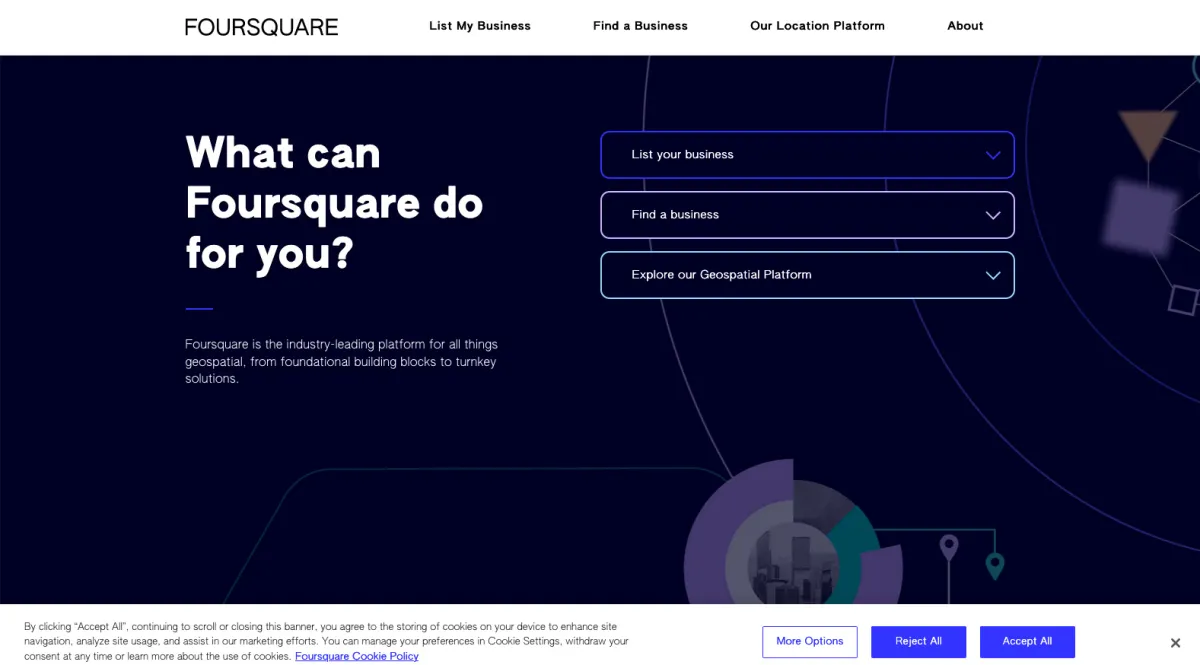The height and width of the screenshot is (665, 1200).
Task: Open the Foursquare Cookie Policy link
Action: pos(357,656)
